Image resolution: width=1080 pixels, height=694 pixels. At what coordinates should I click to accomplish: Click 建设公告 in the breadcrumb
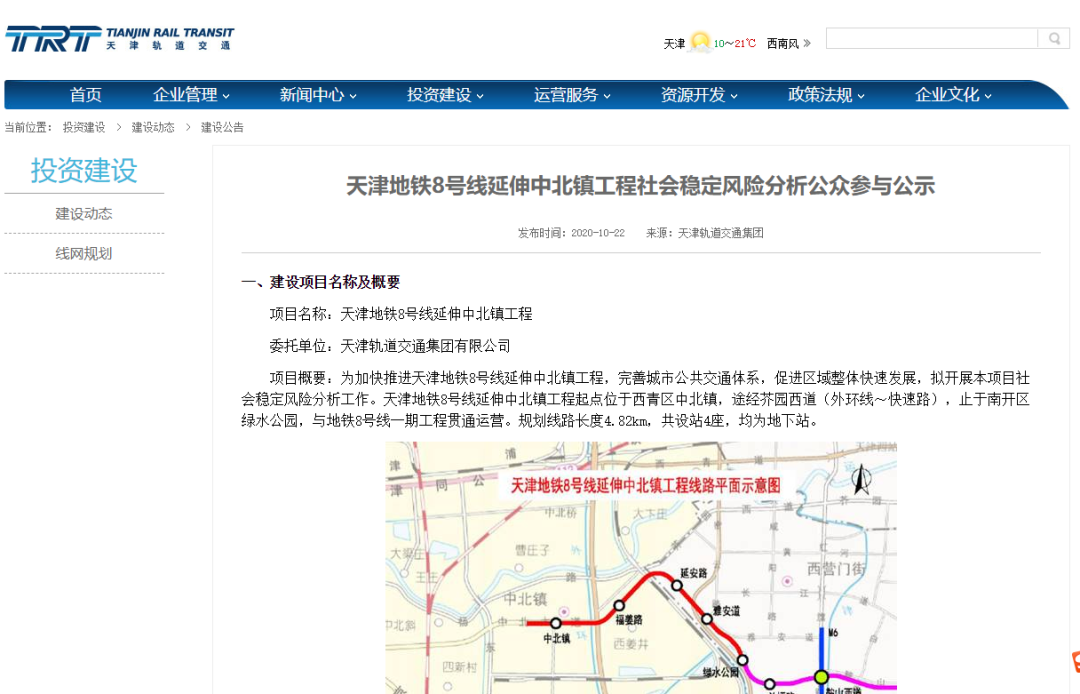[222, 127]
